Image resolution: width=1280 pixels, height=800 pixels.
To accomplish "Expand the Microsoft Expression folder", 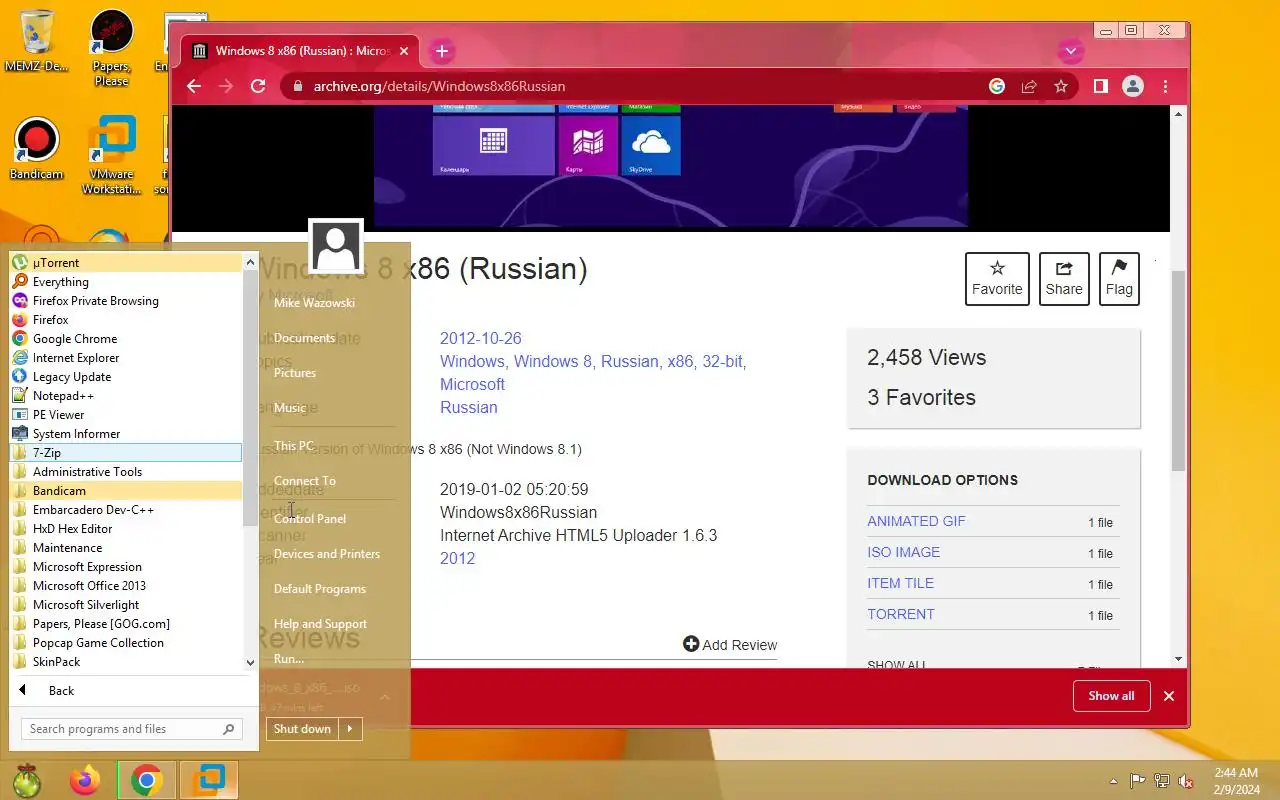I will coord(126,567).
